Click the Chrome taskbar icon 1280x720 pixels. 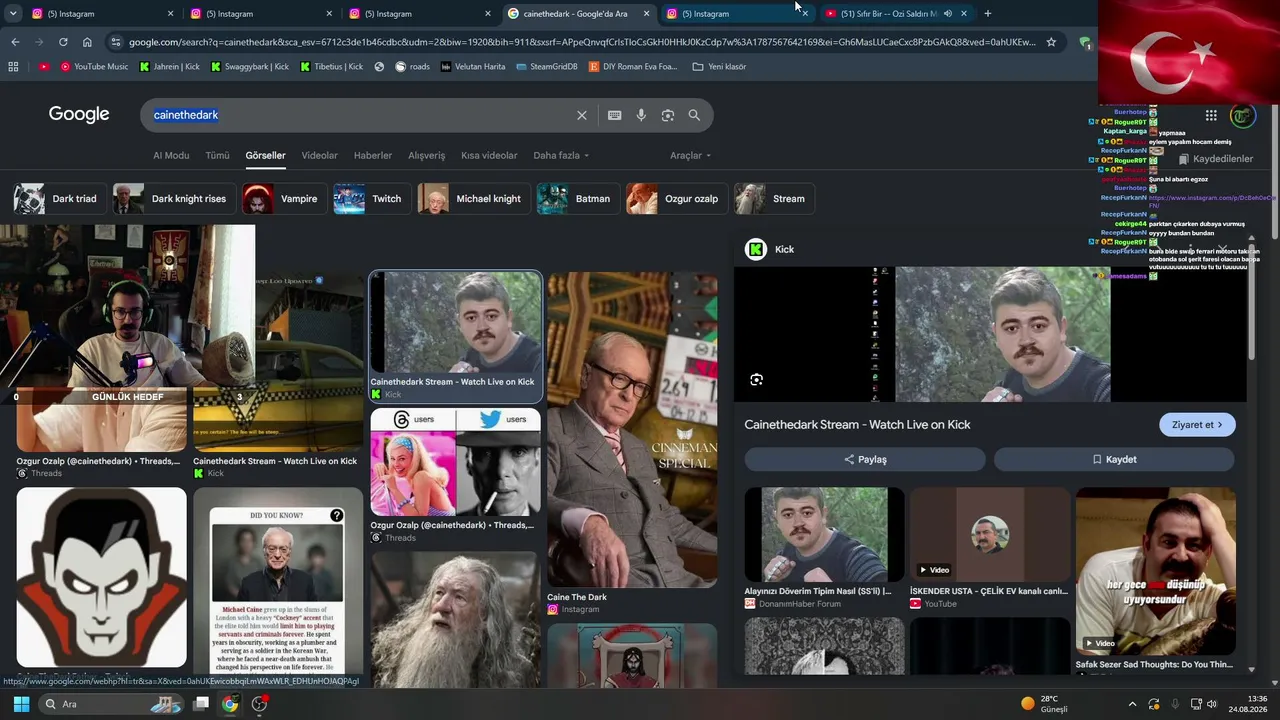(x=230, y=704)
